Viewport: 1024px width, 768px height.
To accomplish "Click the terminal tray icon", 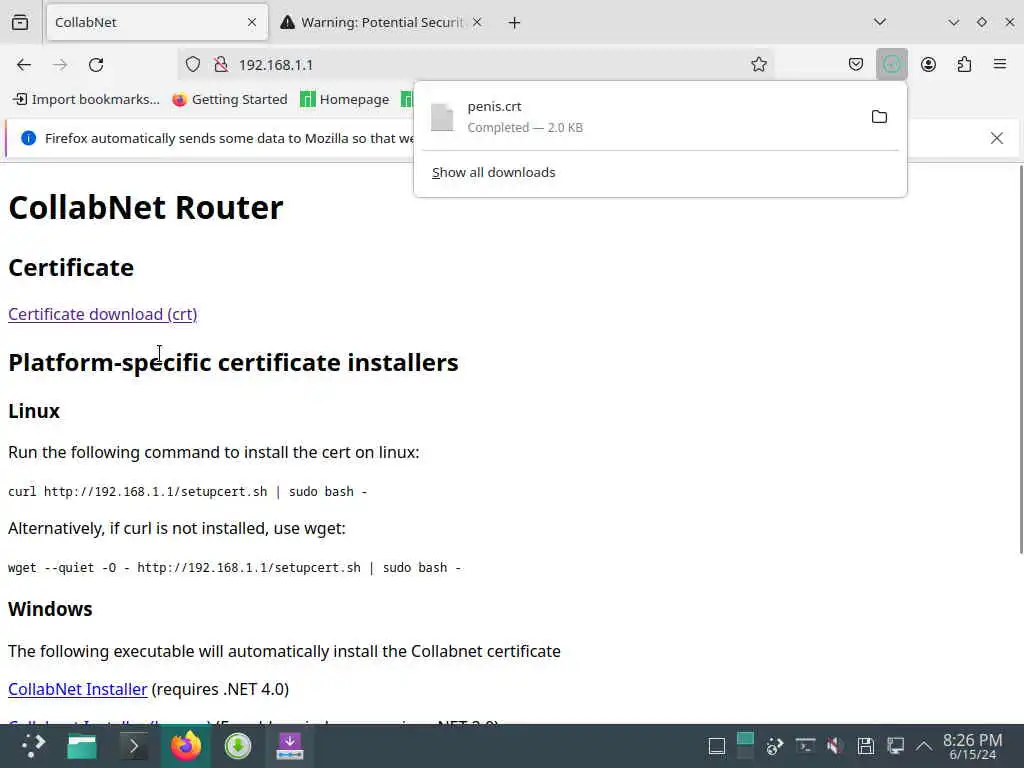I will click(805, 746).
